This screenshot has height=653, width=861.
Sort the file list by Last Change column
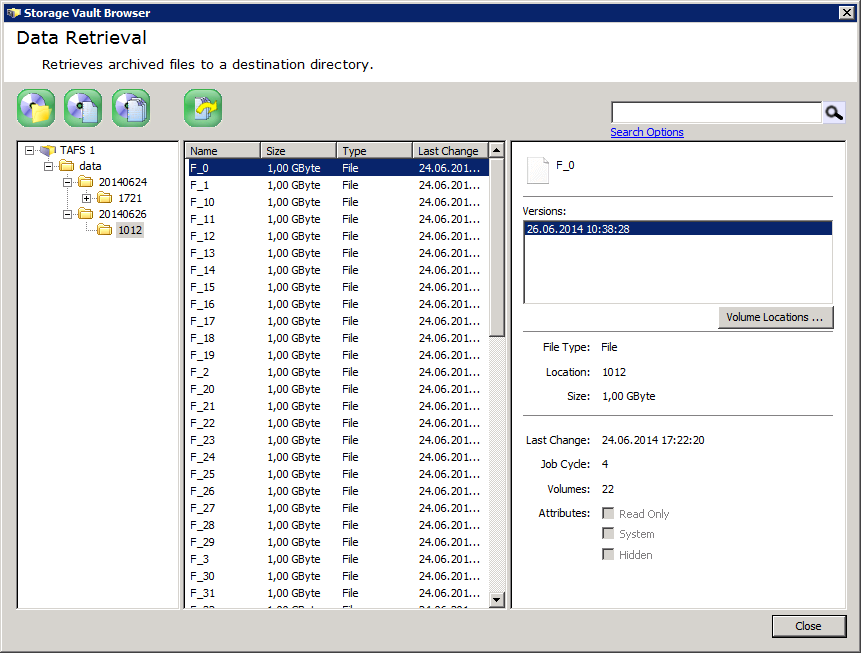coord(450,150)
